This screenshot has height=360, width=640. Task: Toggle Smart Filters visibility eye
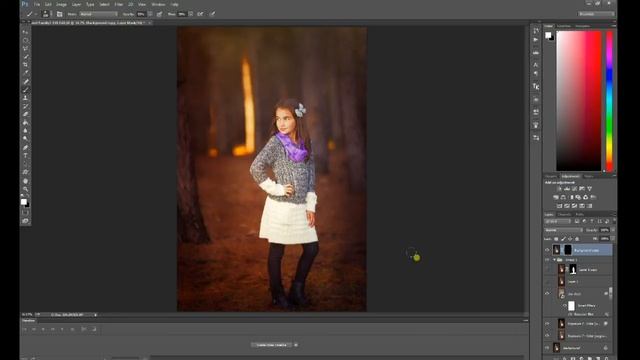565,305
